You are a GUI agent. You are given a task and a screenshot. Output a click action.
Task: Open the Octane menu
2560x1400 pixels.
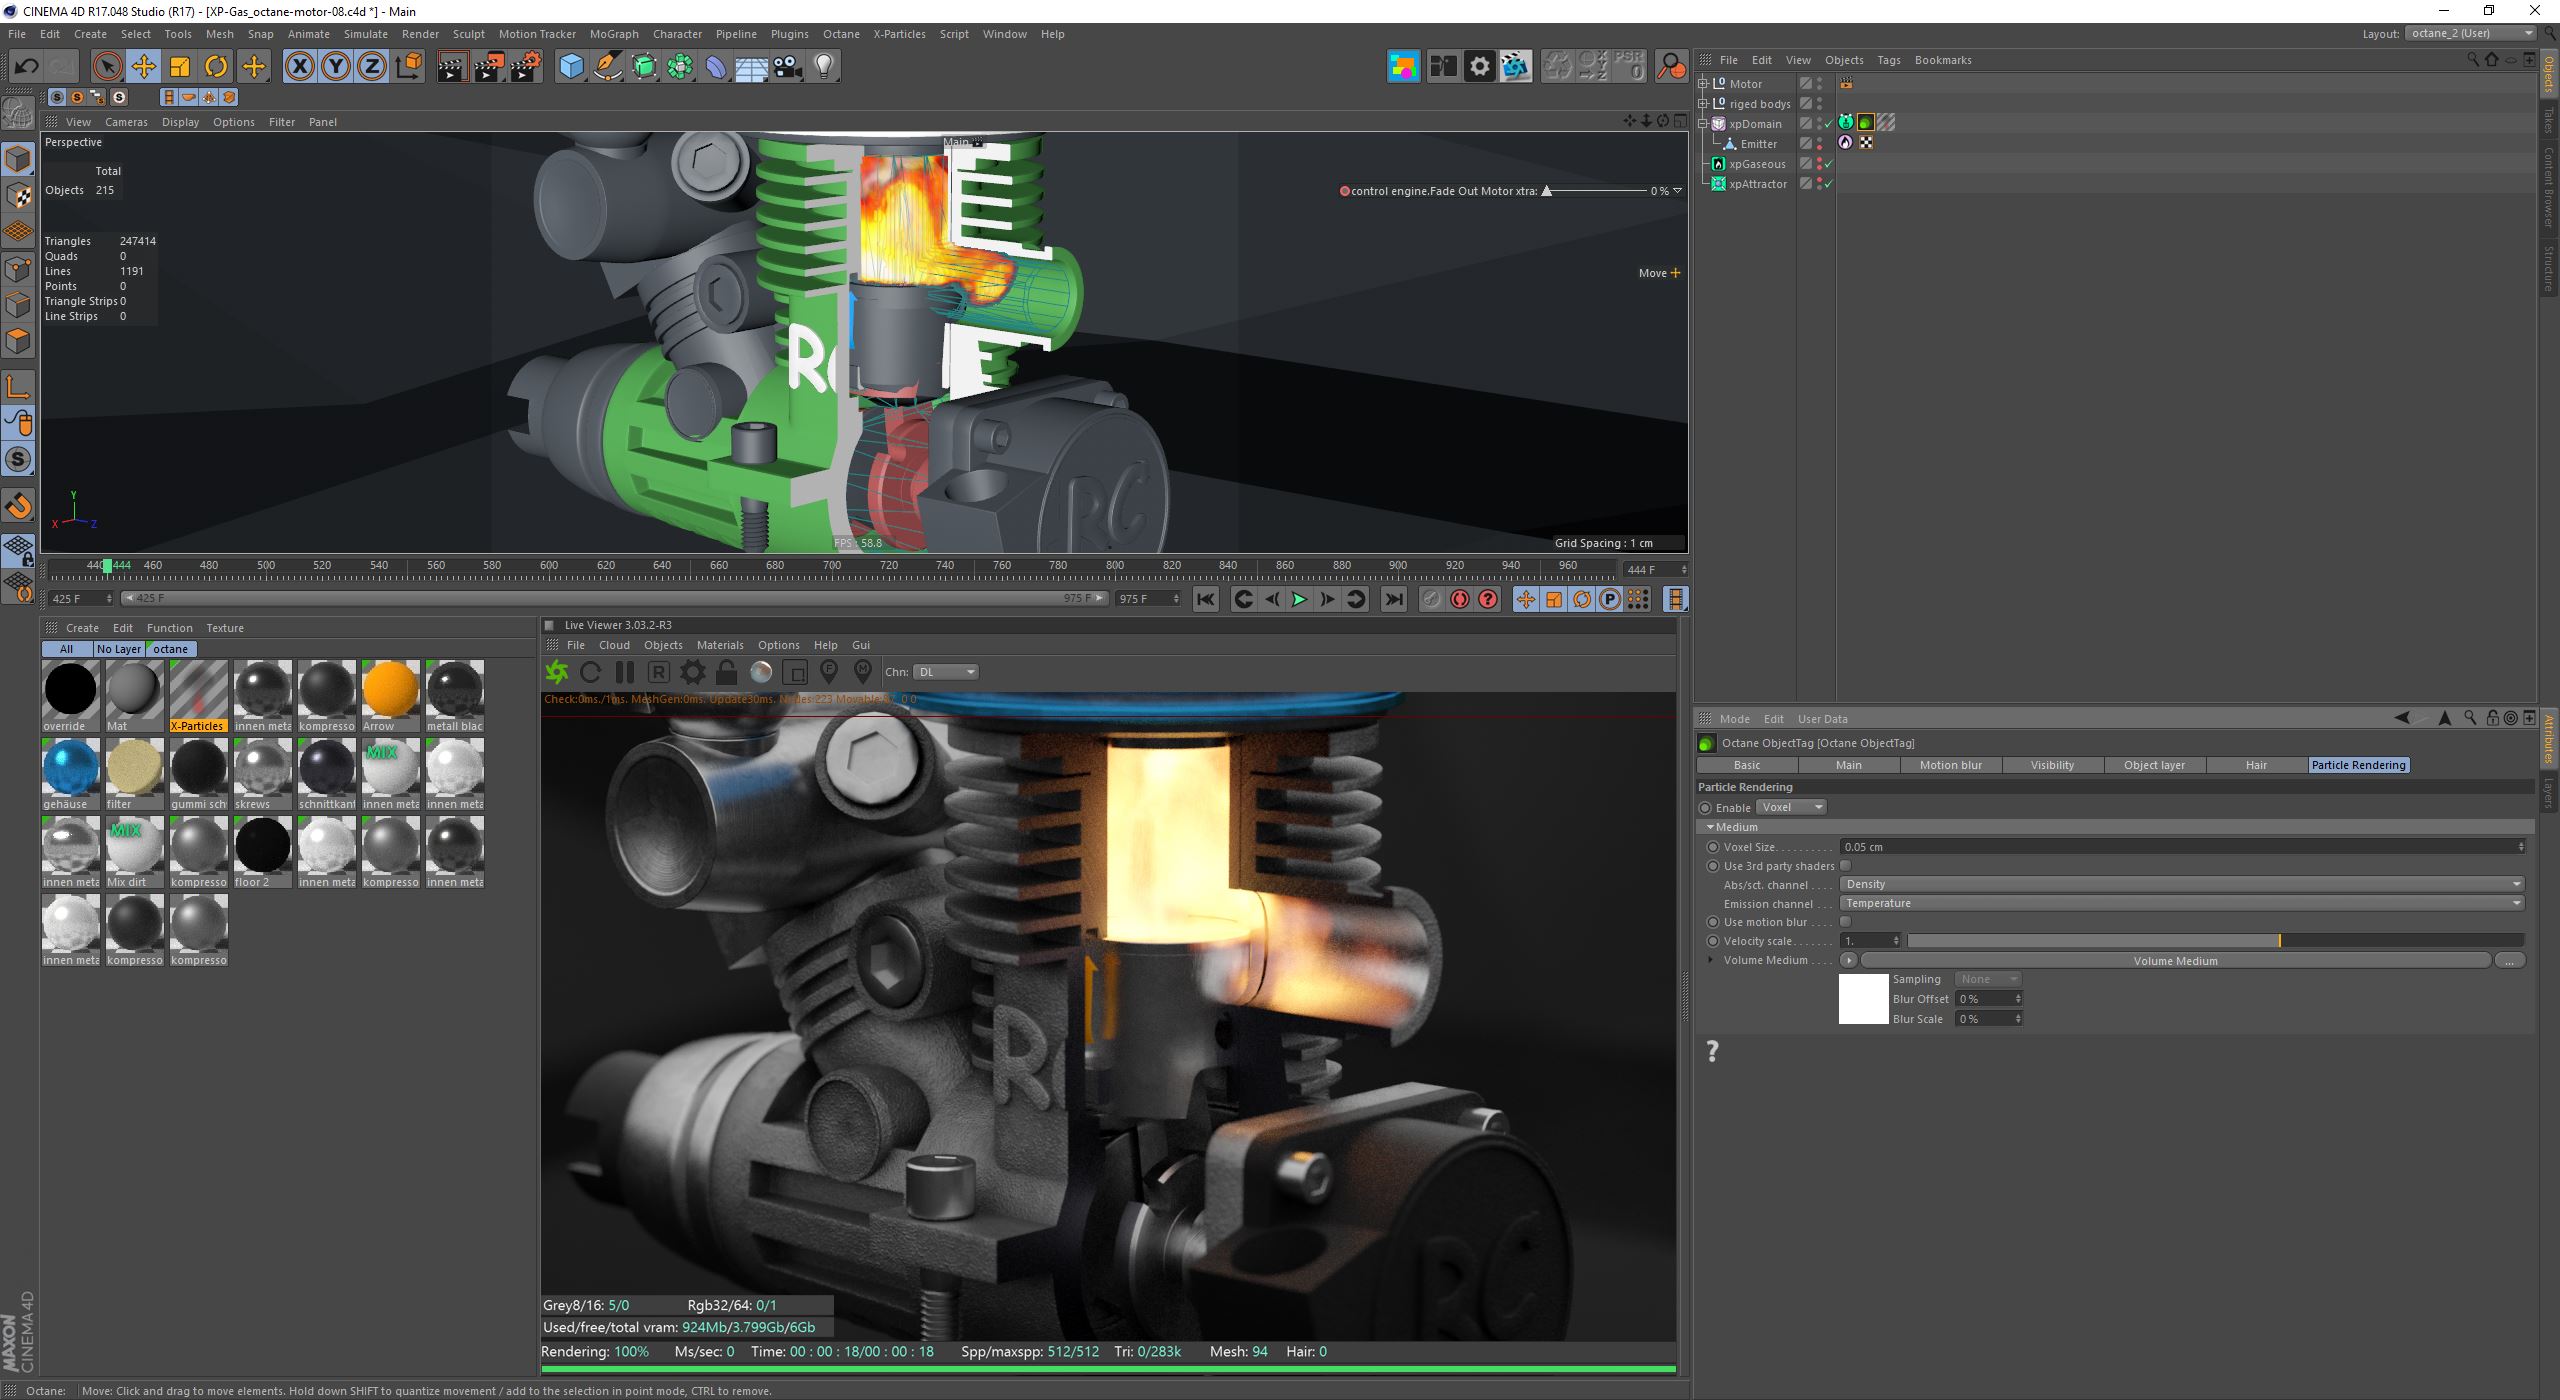tap(841, 34)
